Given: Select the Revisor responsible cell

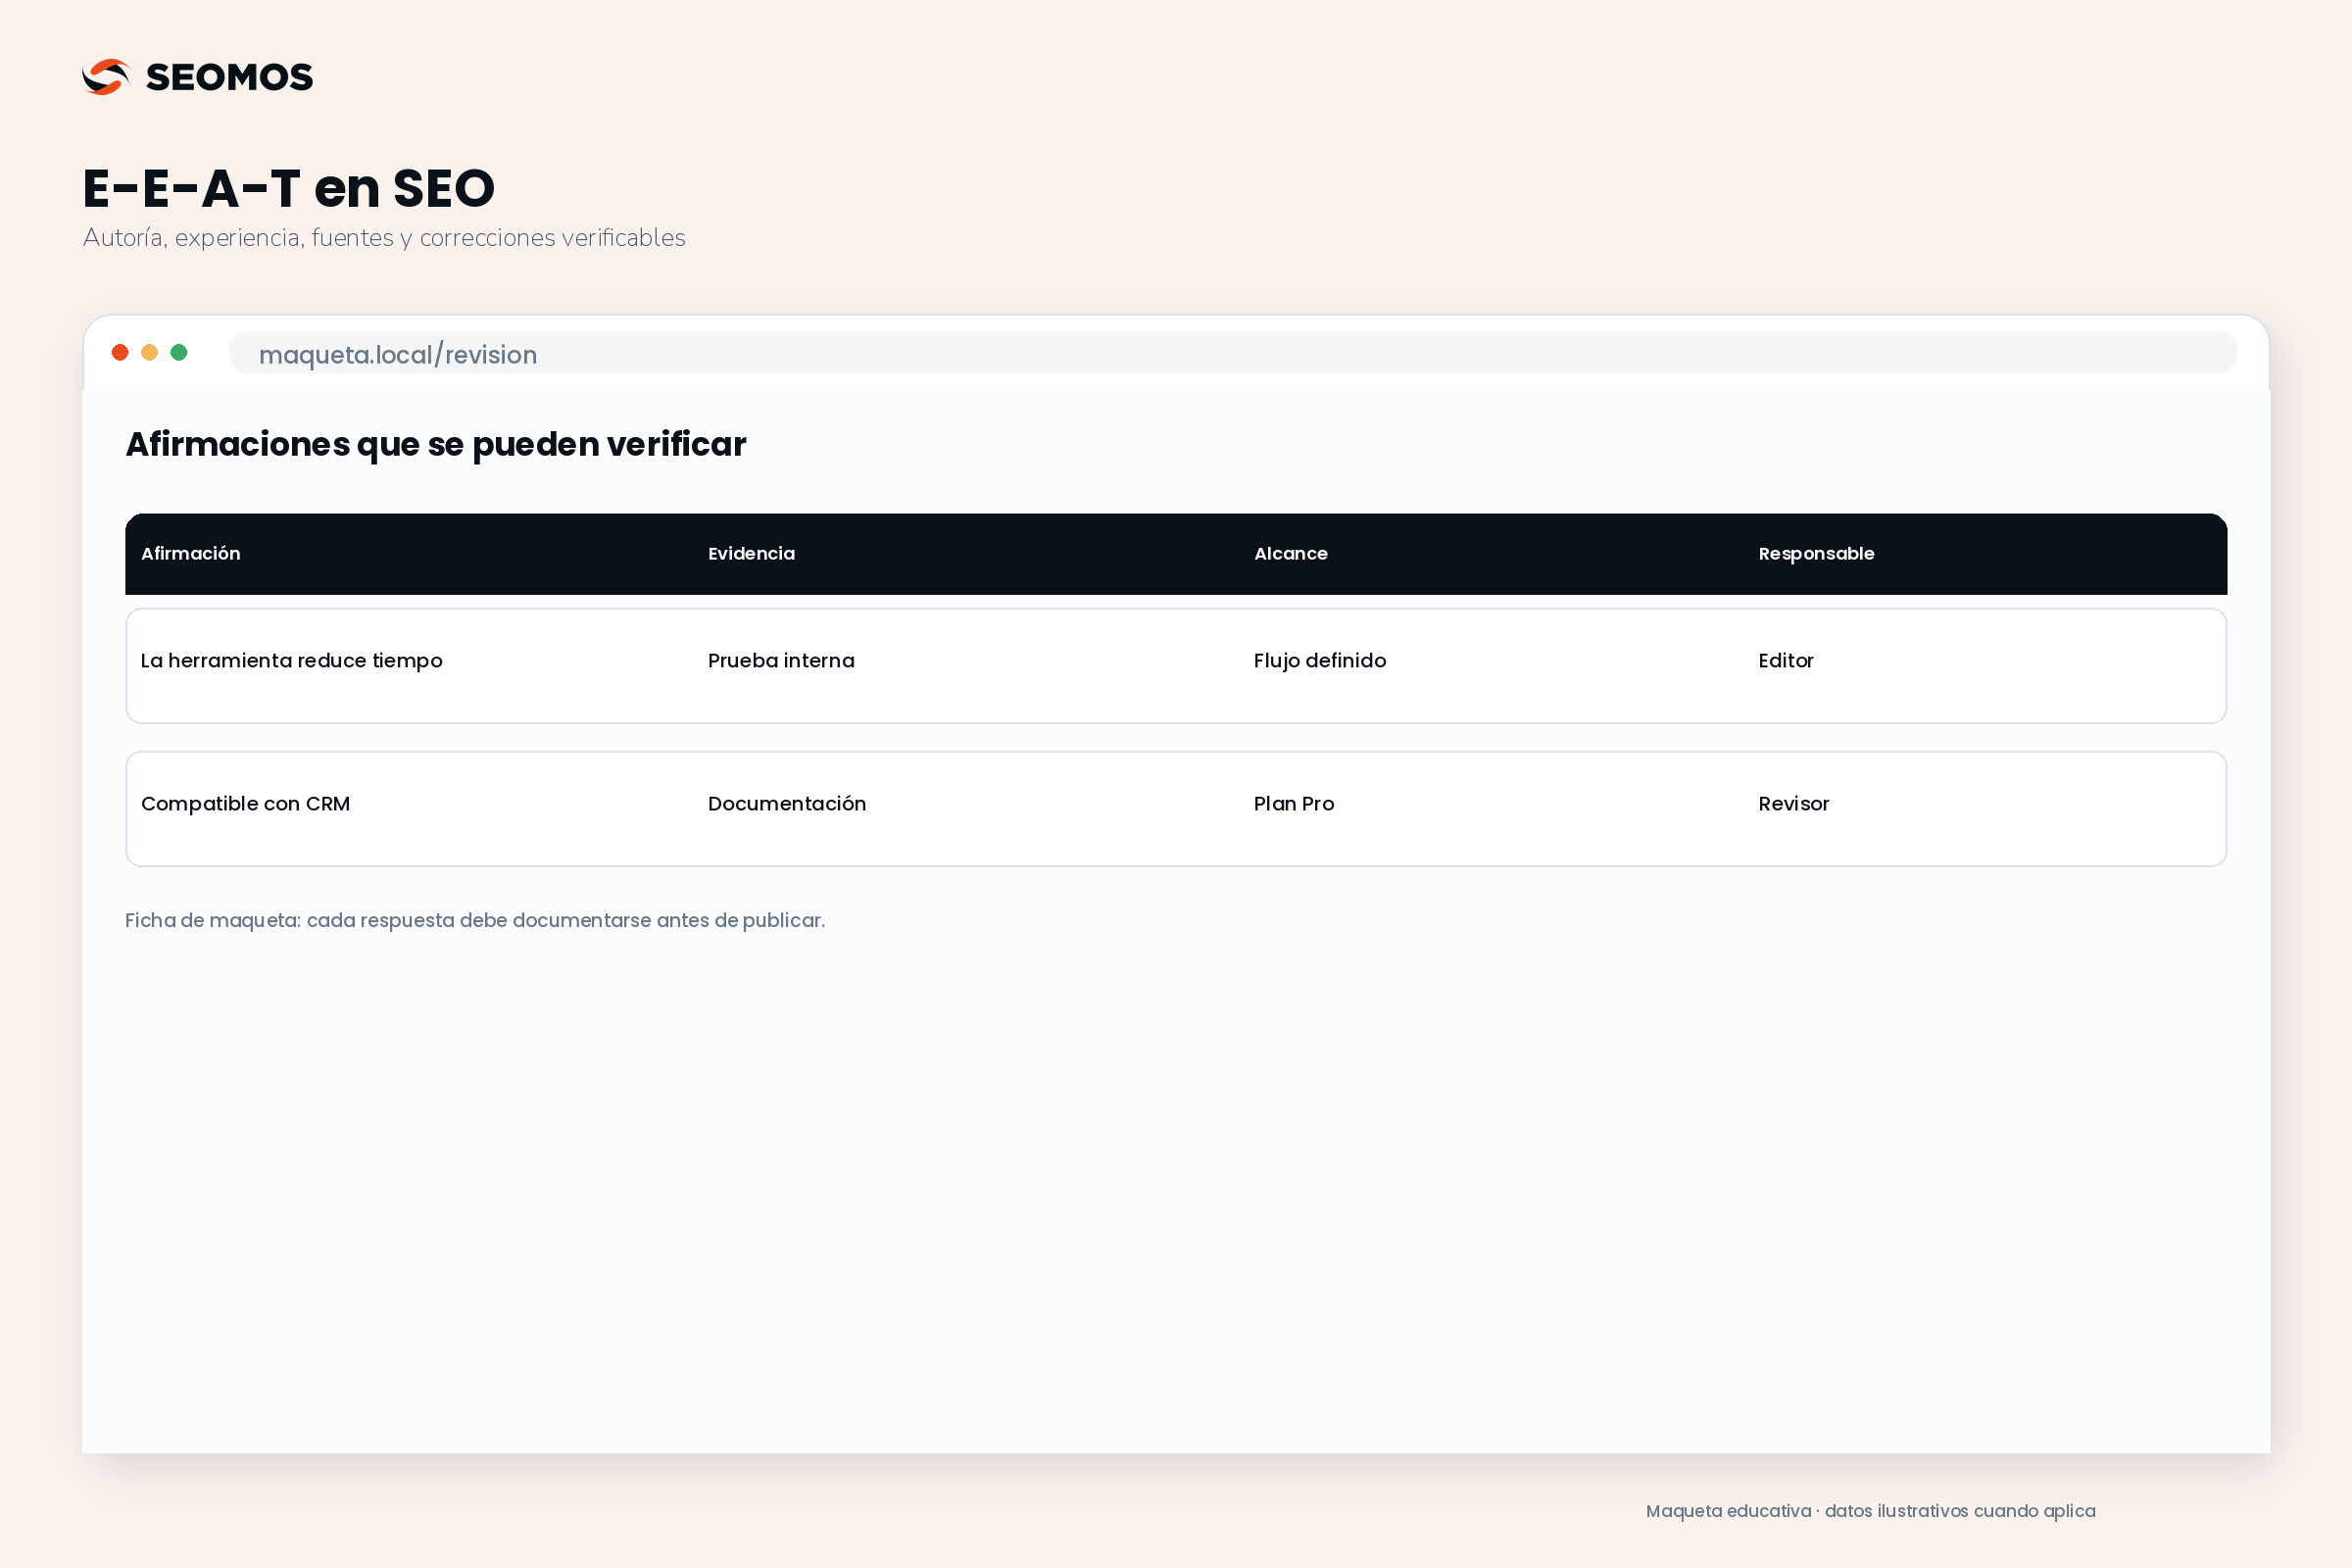Looking at the screenshot, I should pyautogui.click(x=1793, y=803).
